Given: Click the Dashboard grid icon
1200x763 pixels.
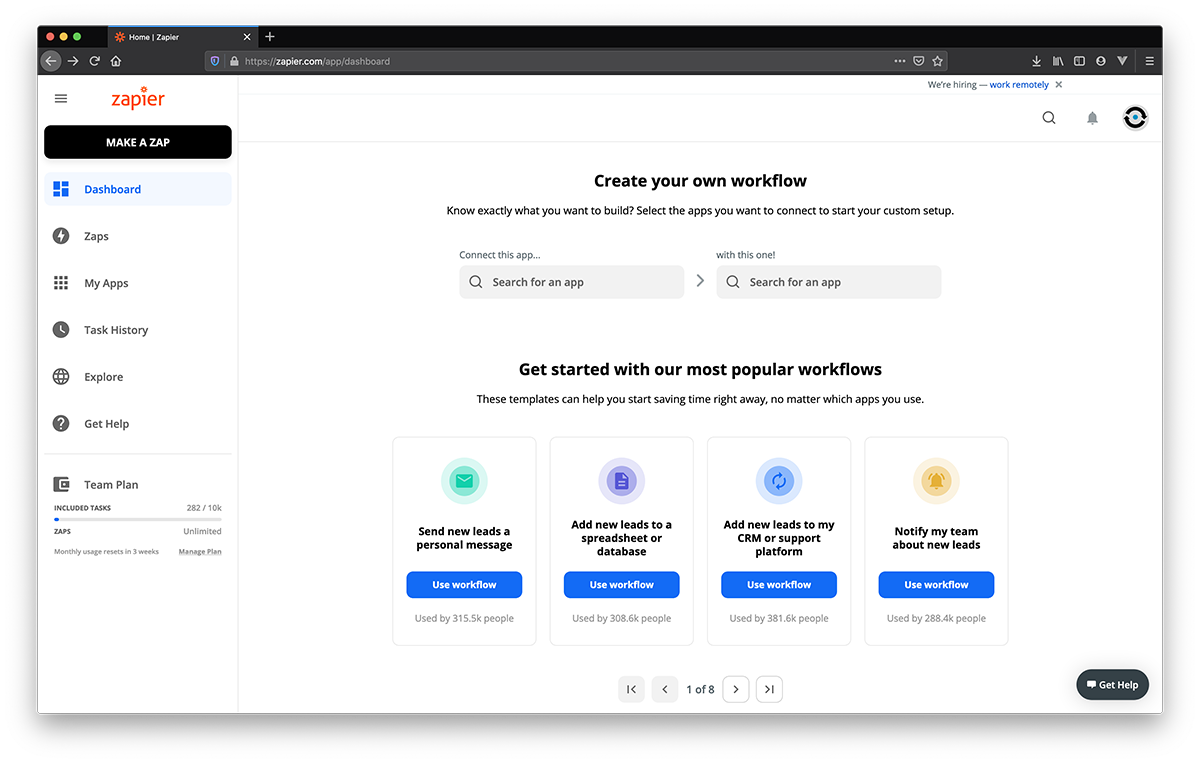Looking at the screenshot, I should [x=61, y=189].
